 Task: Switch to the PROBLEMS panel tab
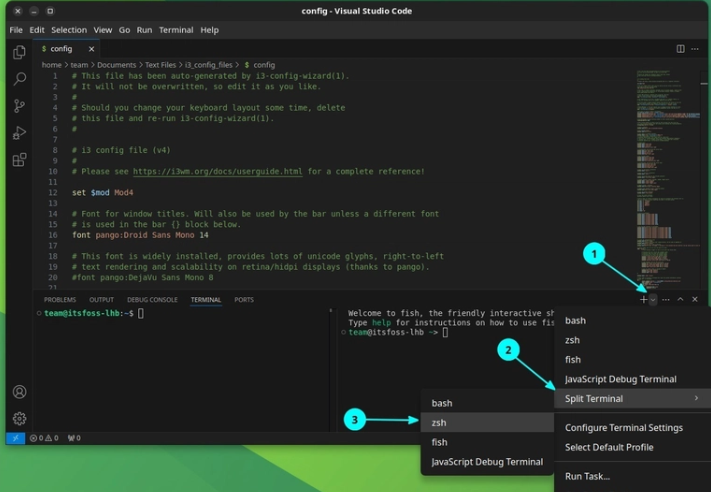60,299
